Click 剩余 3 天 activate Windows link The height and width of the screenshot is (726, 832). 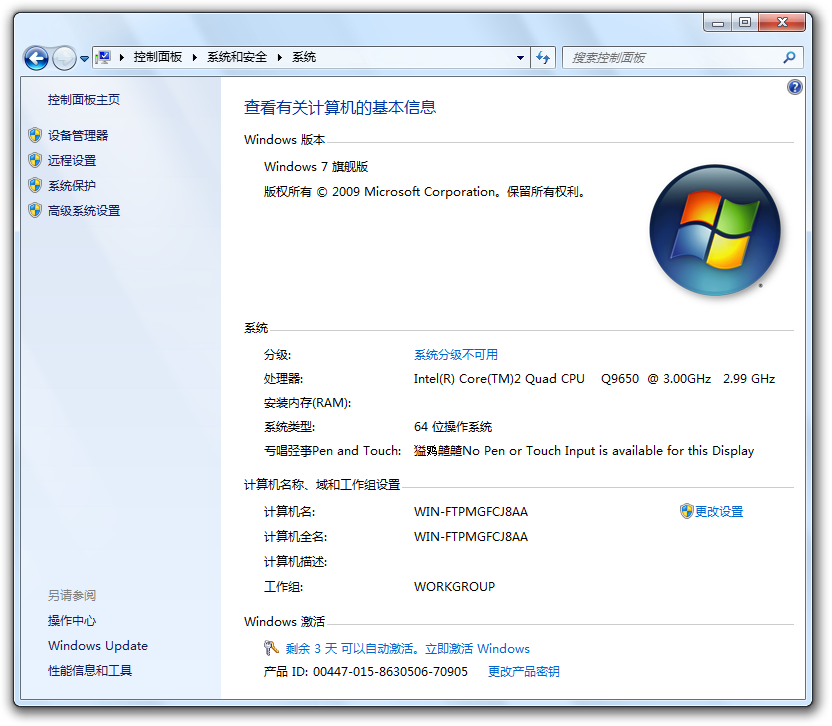point(408,649)
